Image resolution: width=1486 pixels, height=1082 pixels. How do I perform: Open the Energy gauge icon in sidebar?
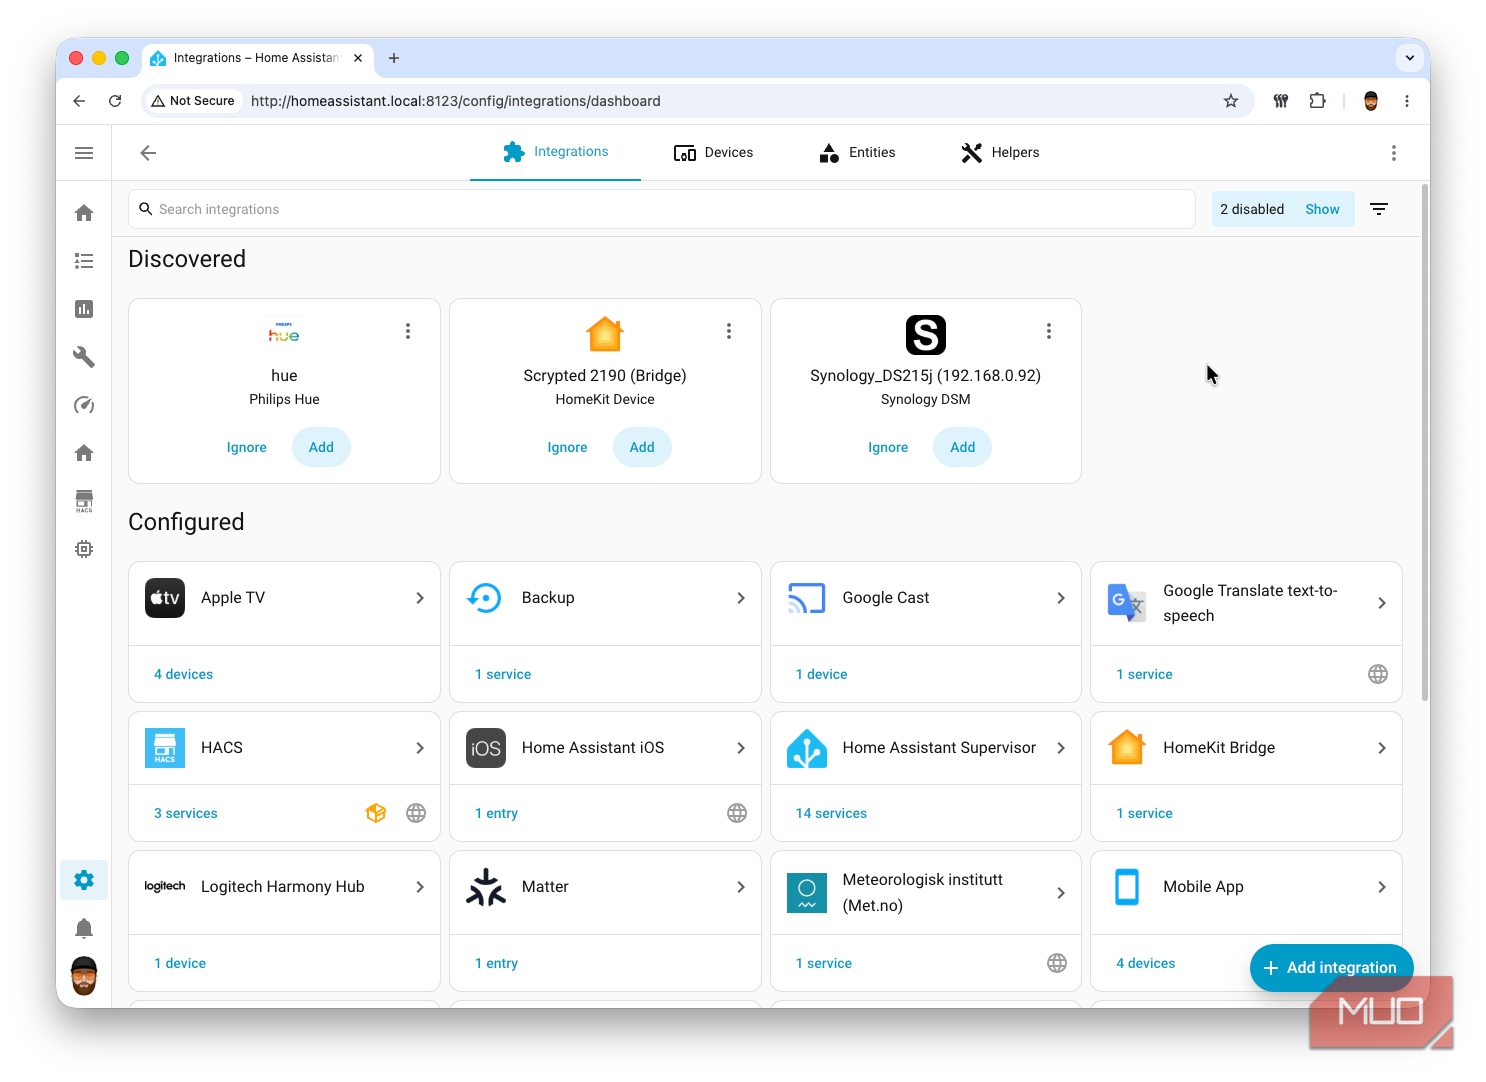coord(84,405)
